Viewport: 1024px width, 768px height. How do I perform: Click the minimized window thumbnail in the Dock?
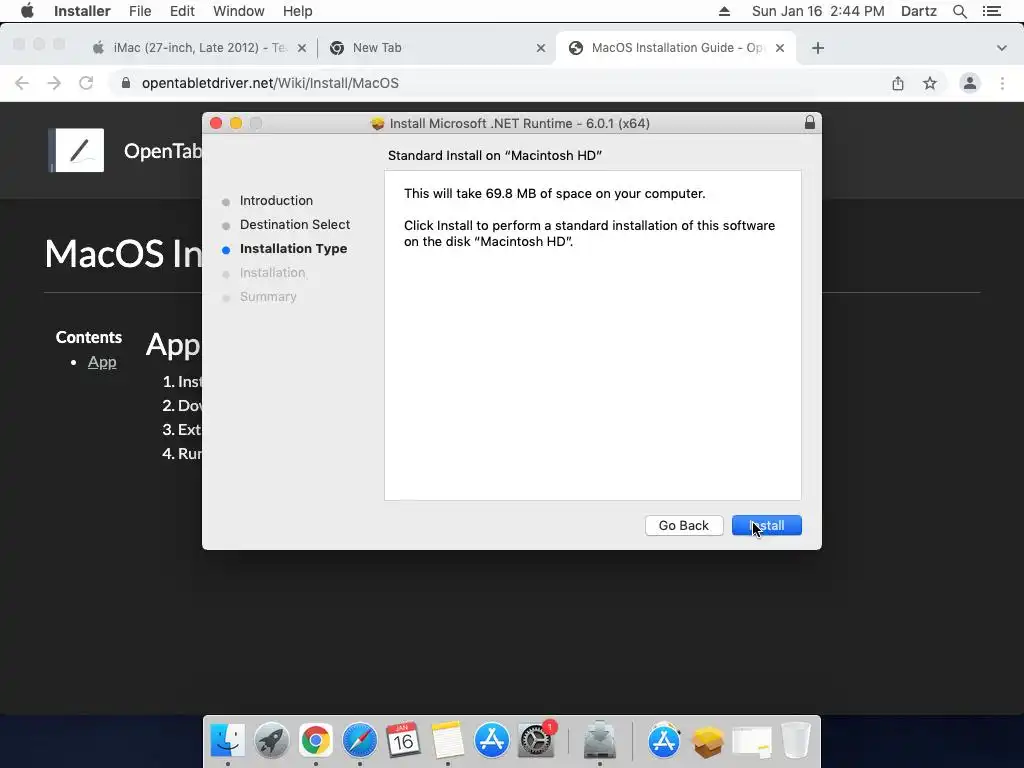point(752,742)
